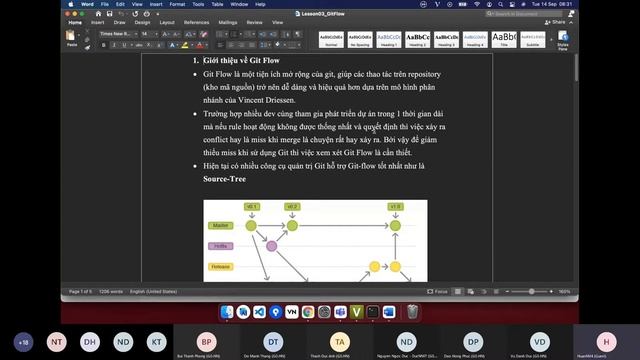Click the Search in Document field
Image resolution: width=640 pixels, height=360 pixels.
pos(524,14)
